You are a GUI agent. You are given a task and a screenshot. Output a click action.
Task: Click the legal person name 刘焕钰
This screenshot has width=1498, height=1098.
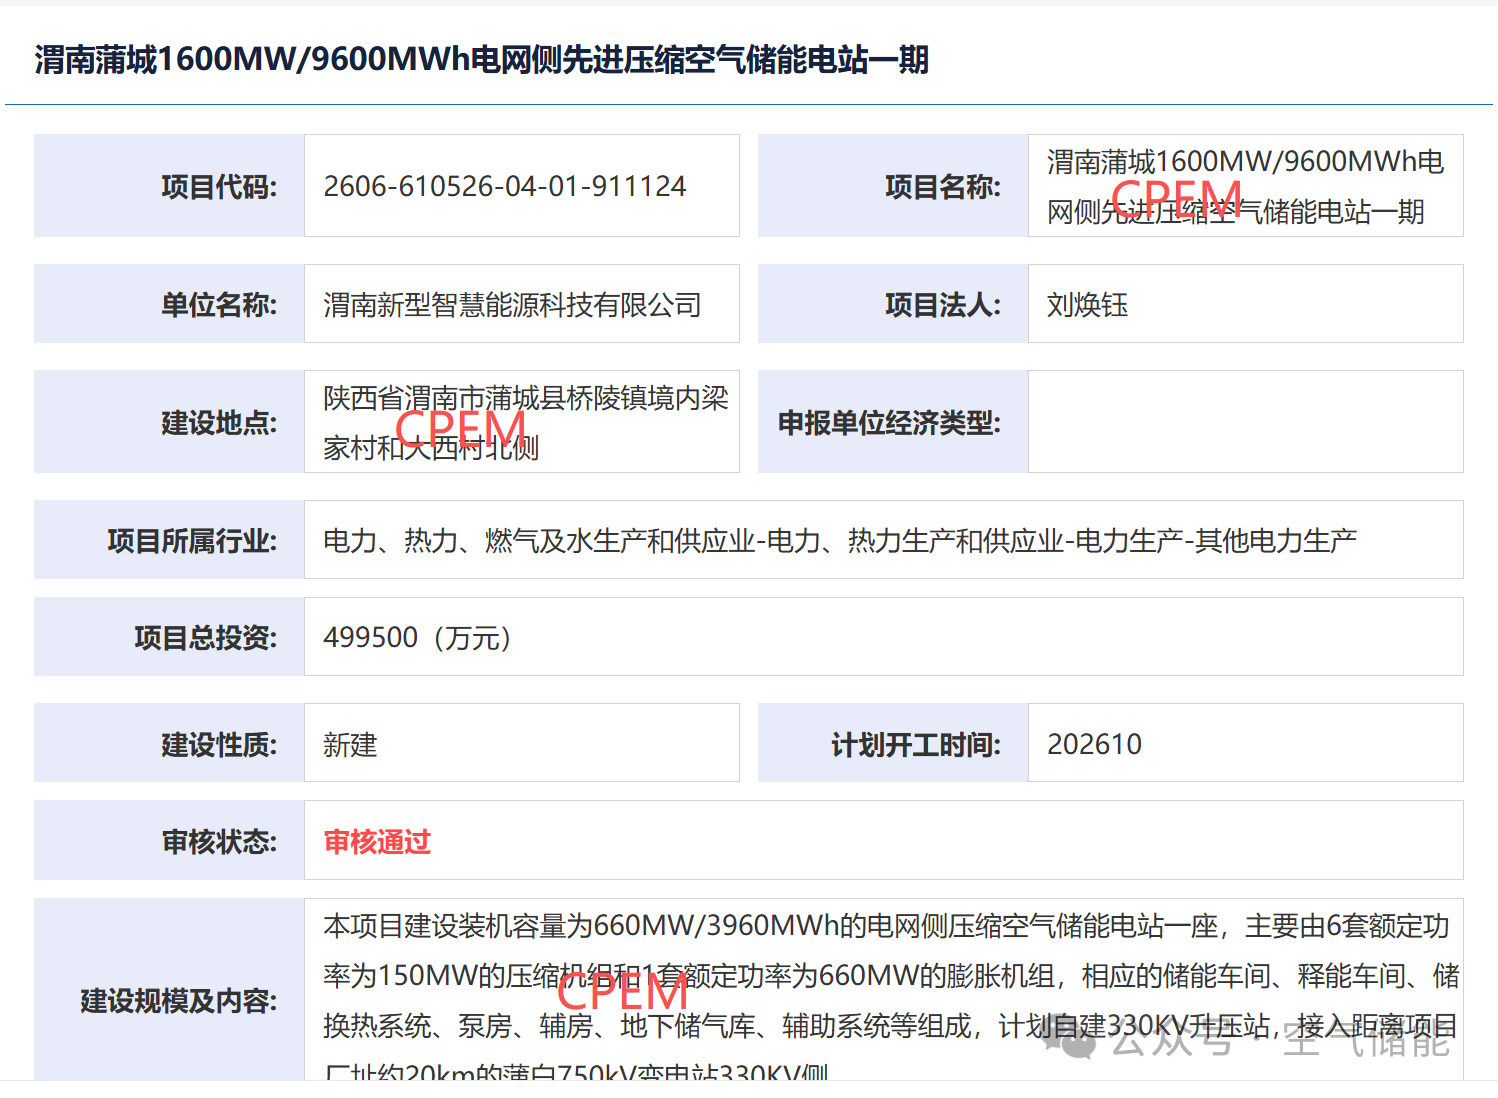tap(1087, 304)
